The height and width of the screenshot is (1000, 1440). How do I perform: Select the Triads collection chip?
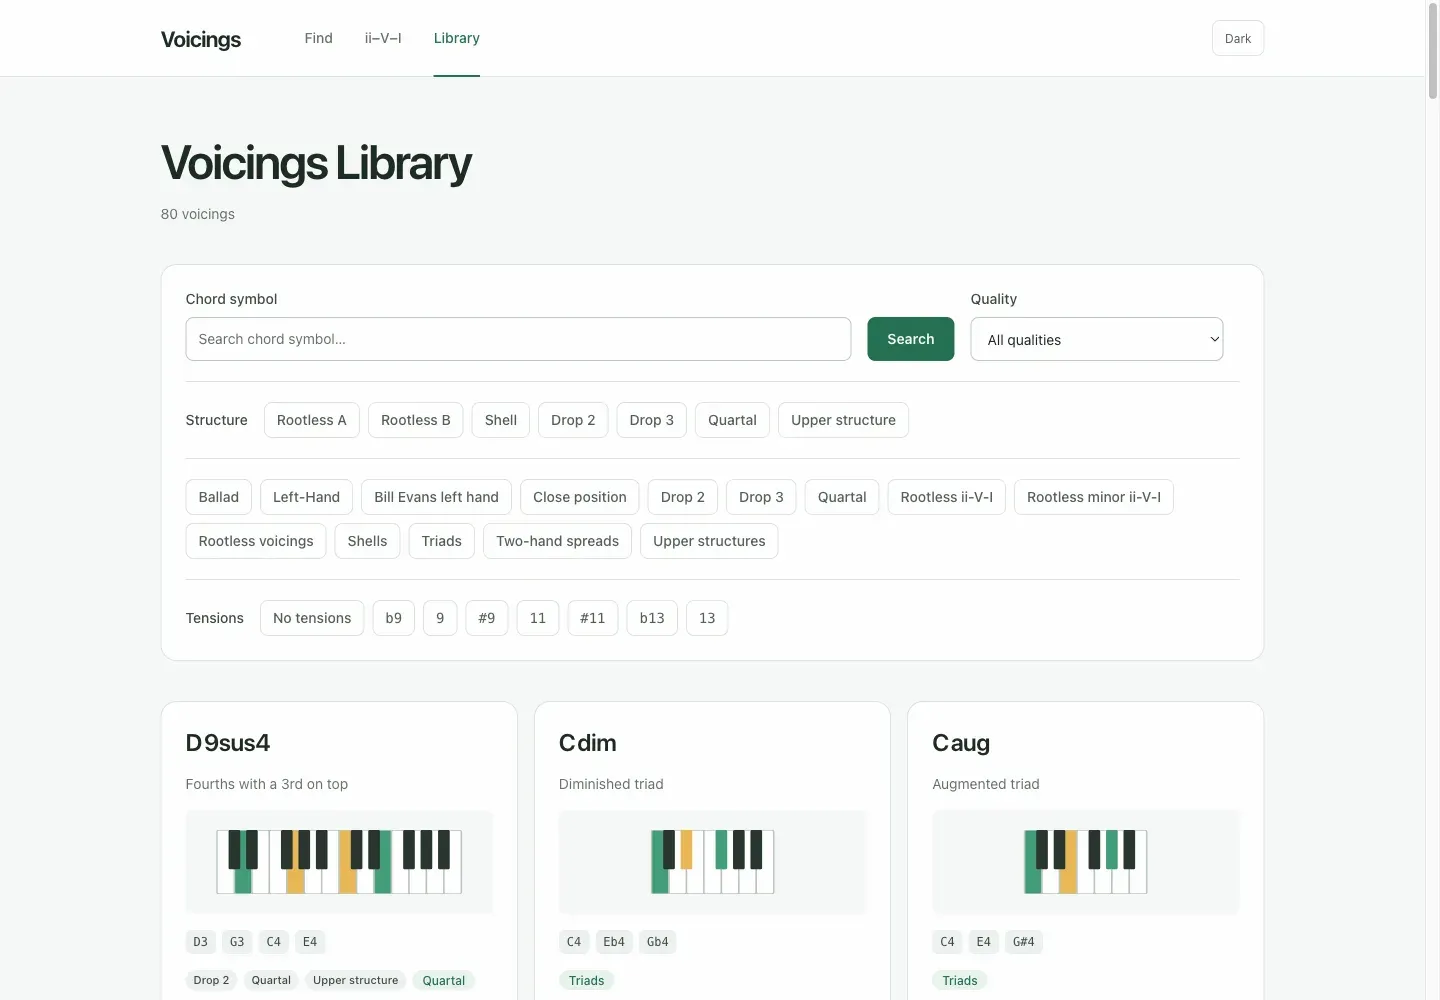[x=442, y=541]
